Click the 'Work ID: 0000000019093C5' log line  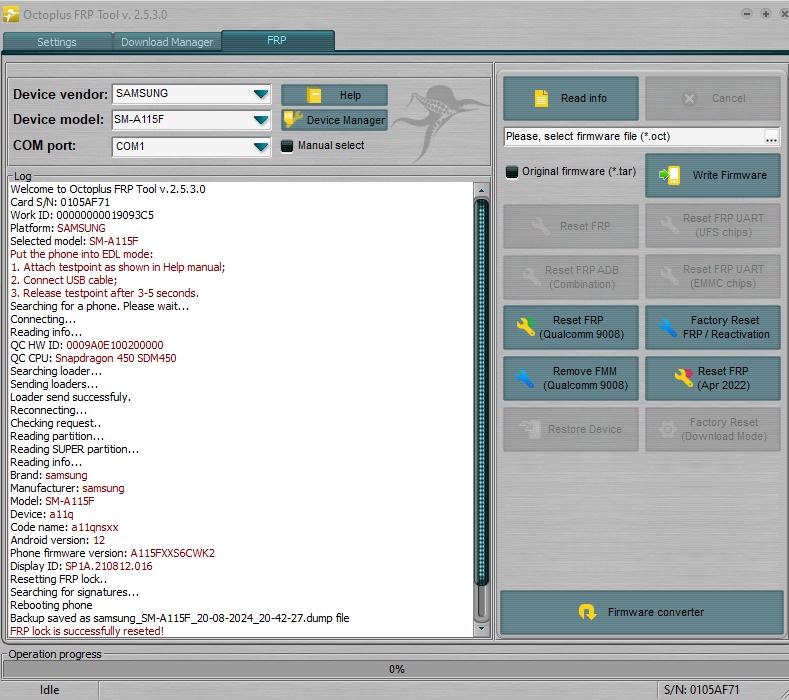tap(82, 215)
